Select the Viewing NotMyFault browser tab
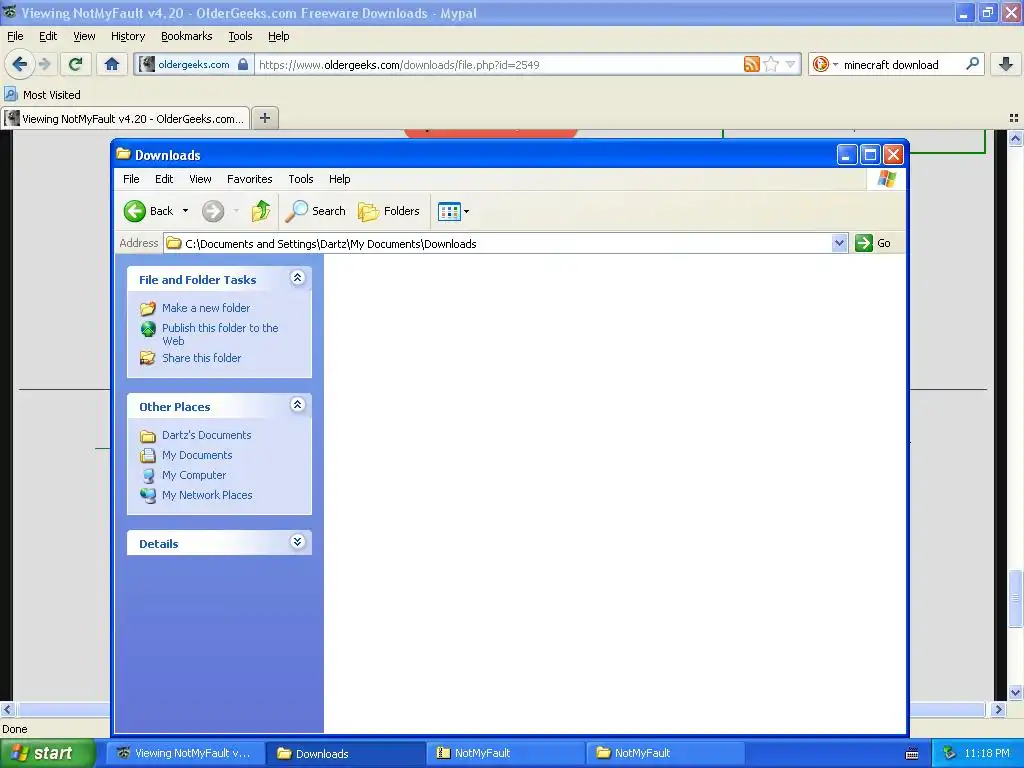 pyautogui.click(x=125, y=118)
